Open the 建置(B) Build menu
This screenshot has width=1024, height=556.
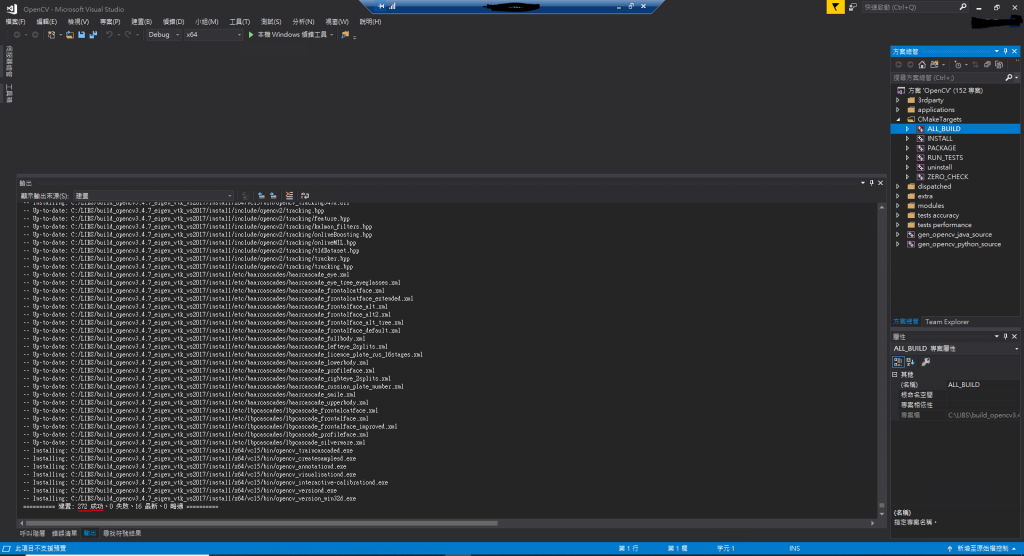(x=142, y=22)
